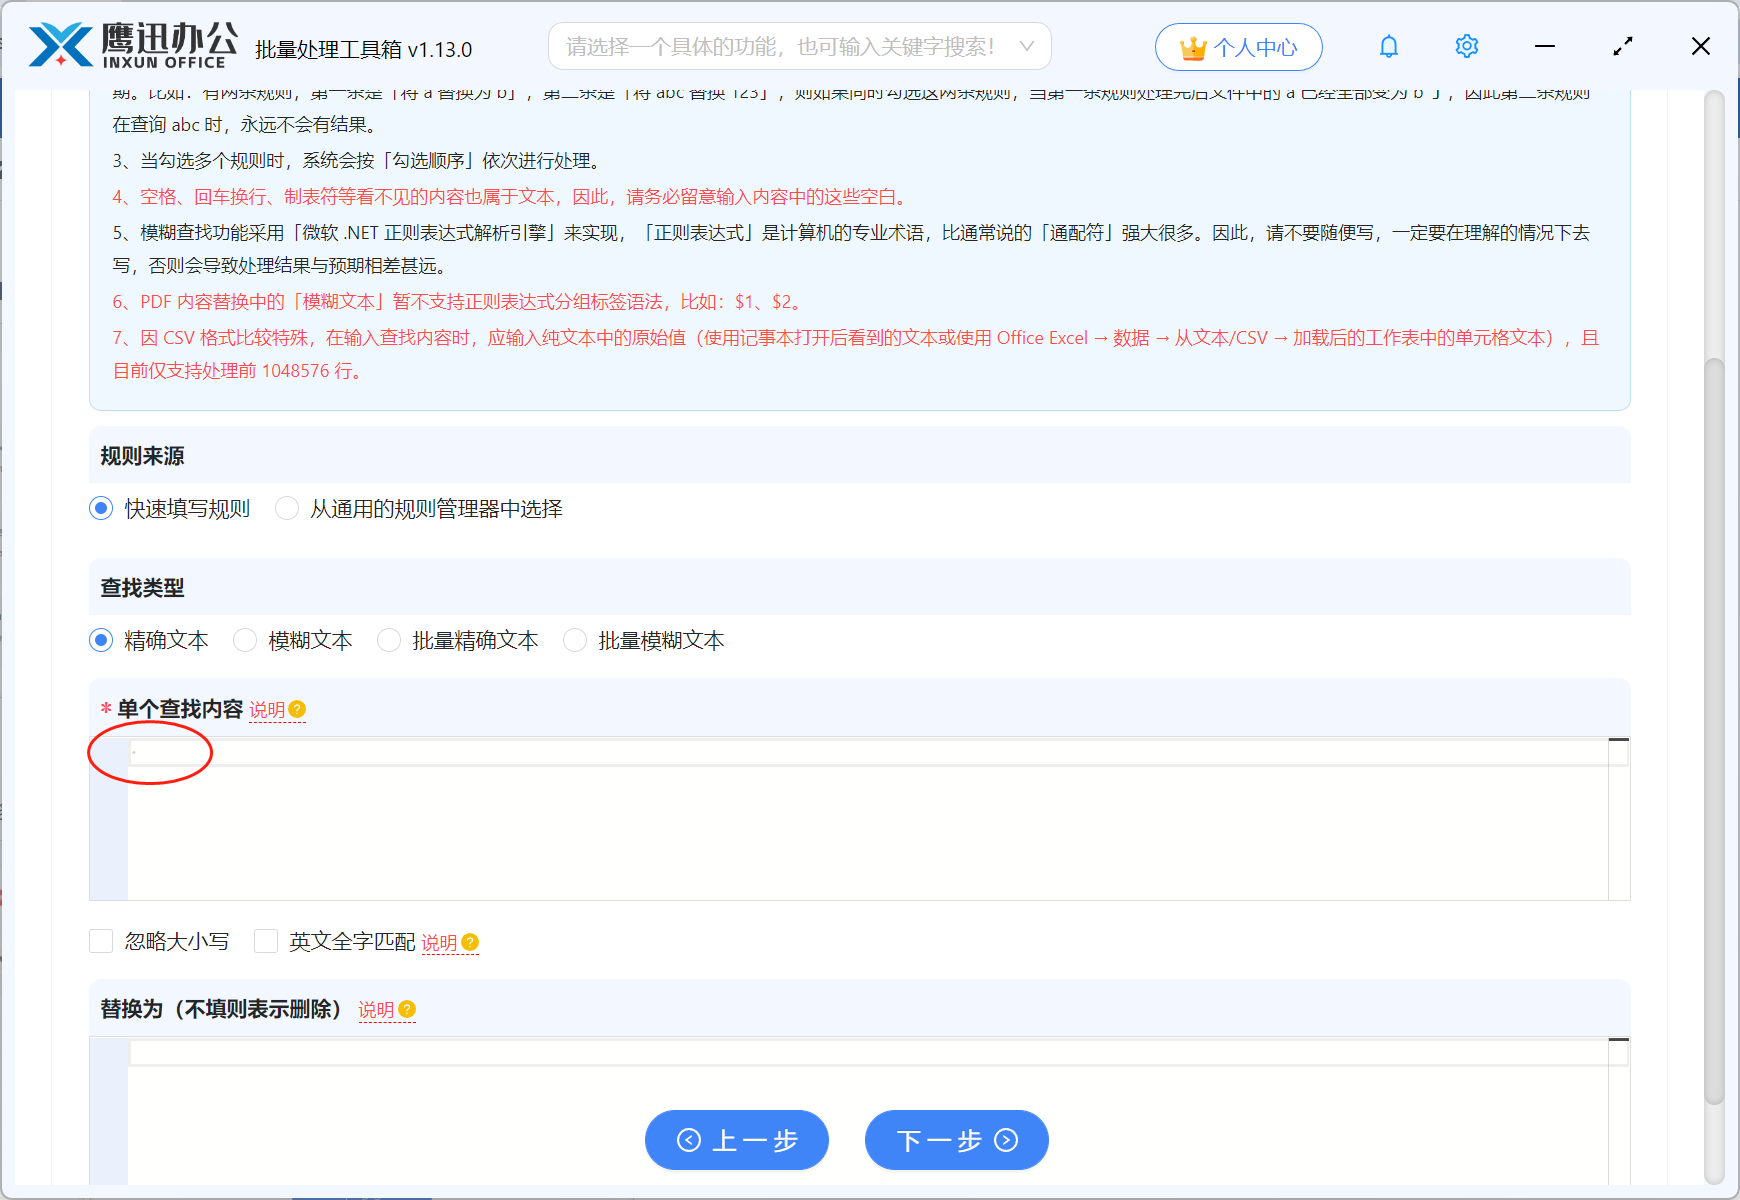The height and width of the screenshot is (1200, 1740).
Task: Open help question icon beside 单个查找内容
Action: [x=298, y=709]
